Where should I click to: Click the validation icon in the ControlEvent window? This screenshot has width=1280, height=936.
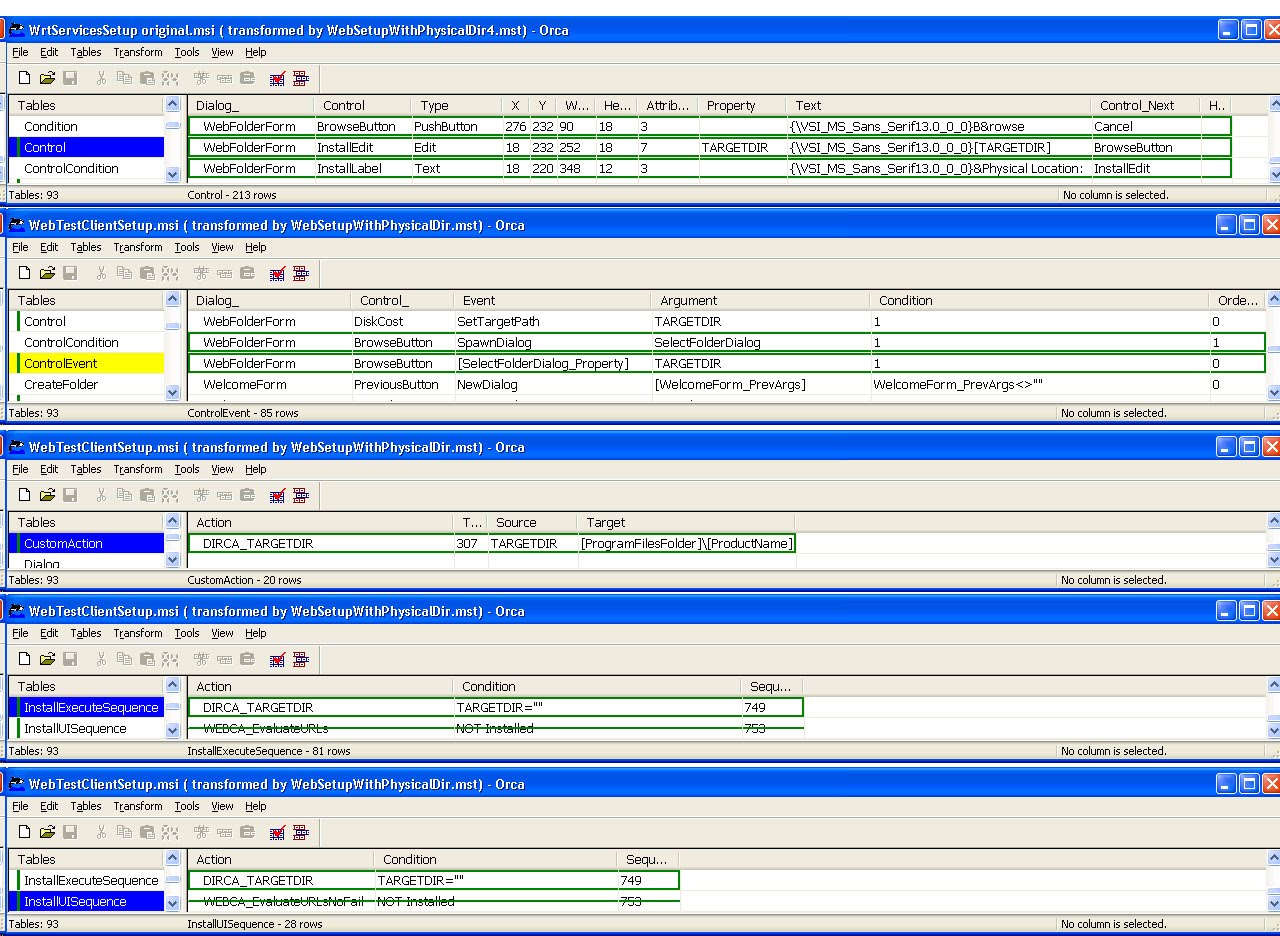[277, 273]
